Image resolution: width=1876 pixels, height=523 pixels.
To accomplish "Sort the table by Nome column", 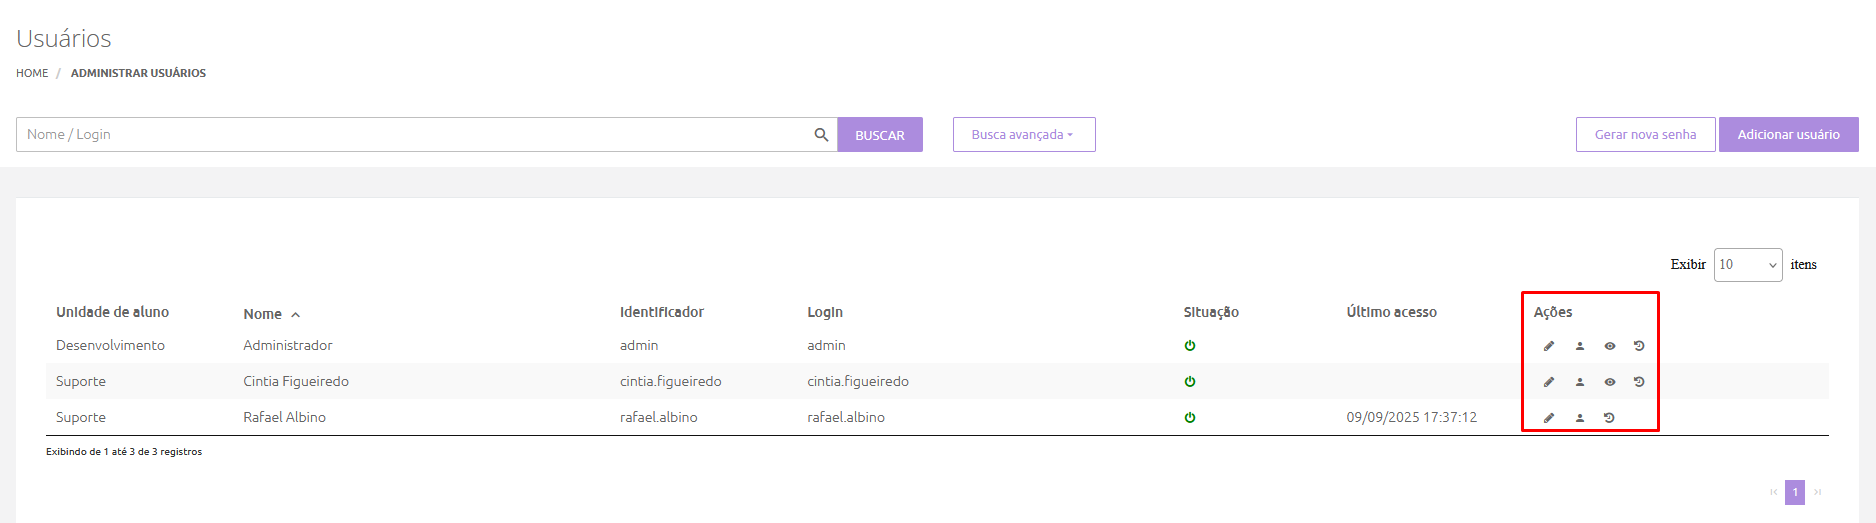I will coord(263,314).
